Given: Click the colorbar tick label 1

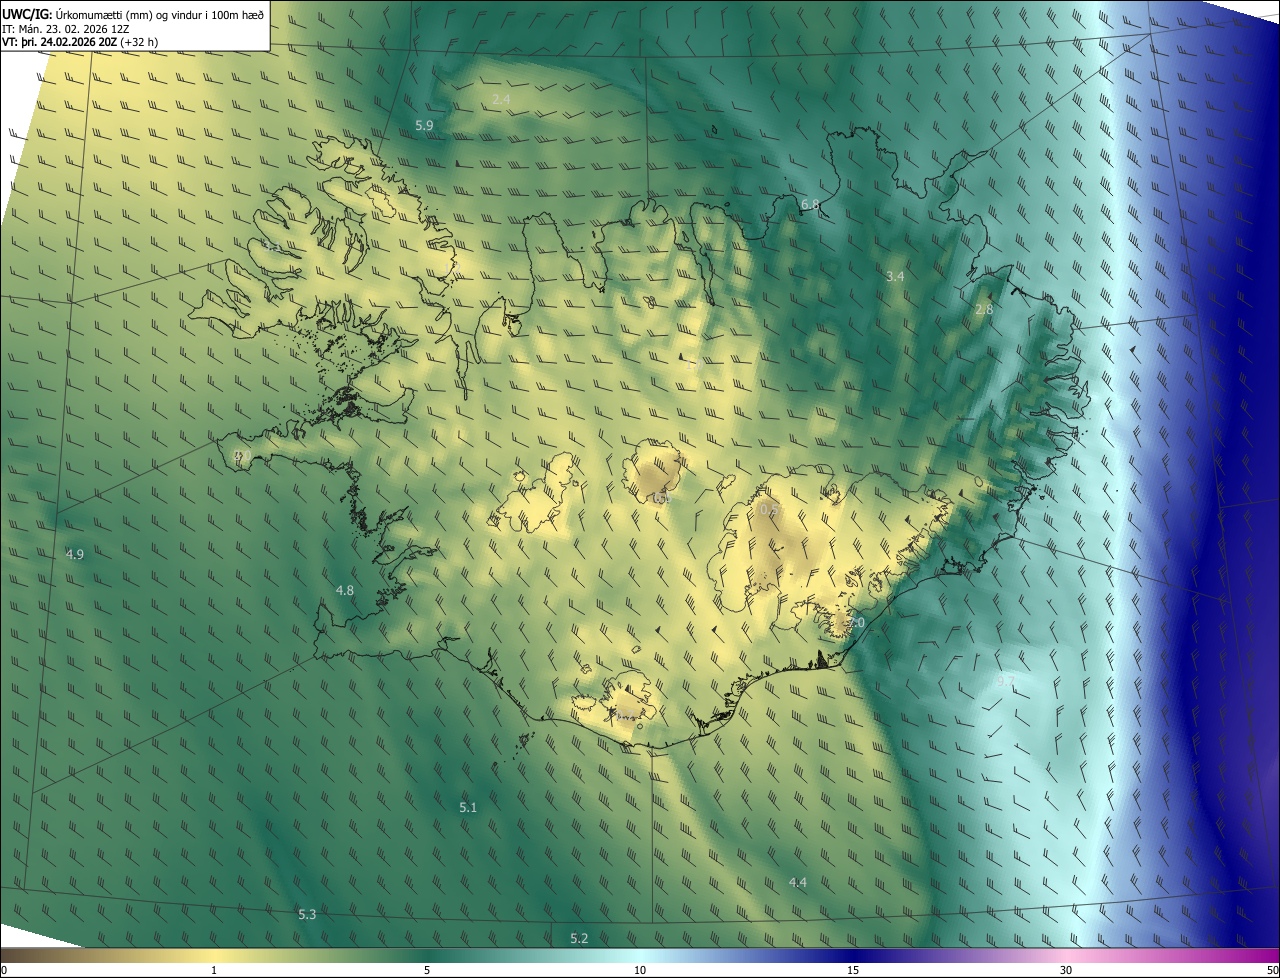Looking at the screenshot, I should [214, 970].
